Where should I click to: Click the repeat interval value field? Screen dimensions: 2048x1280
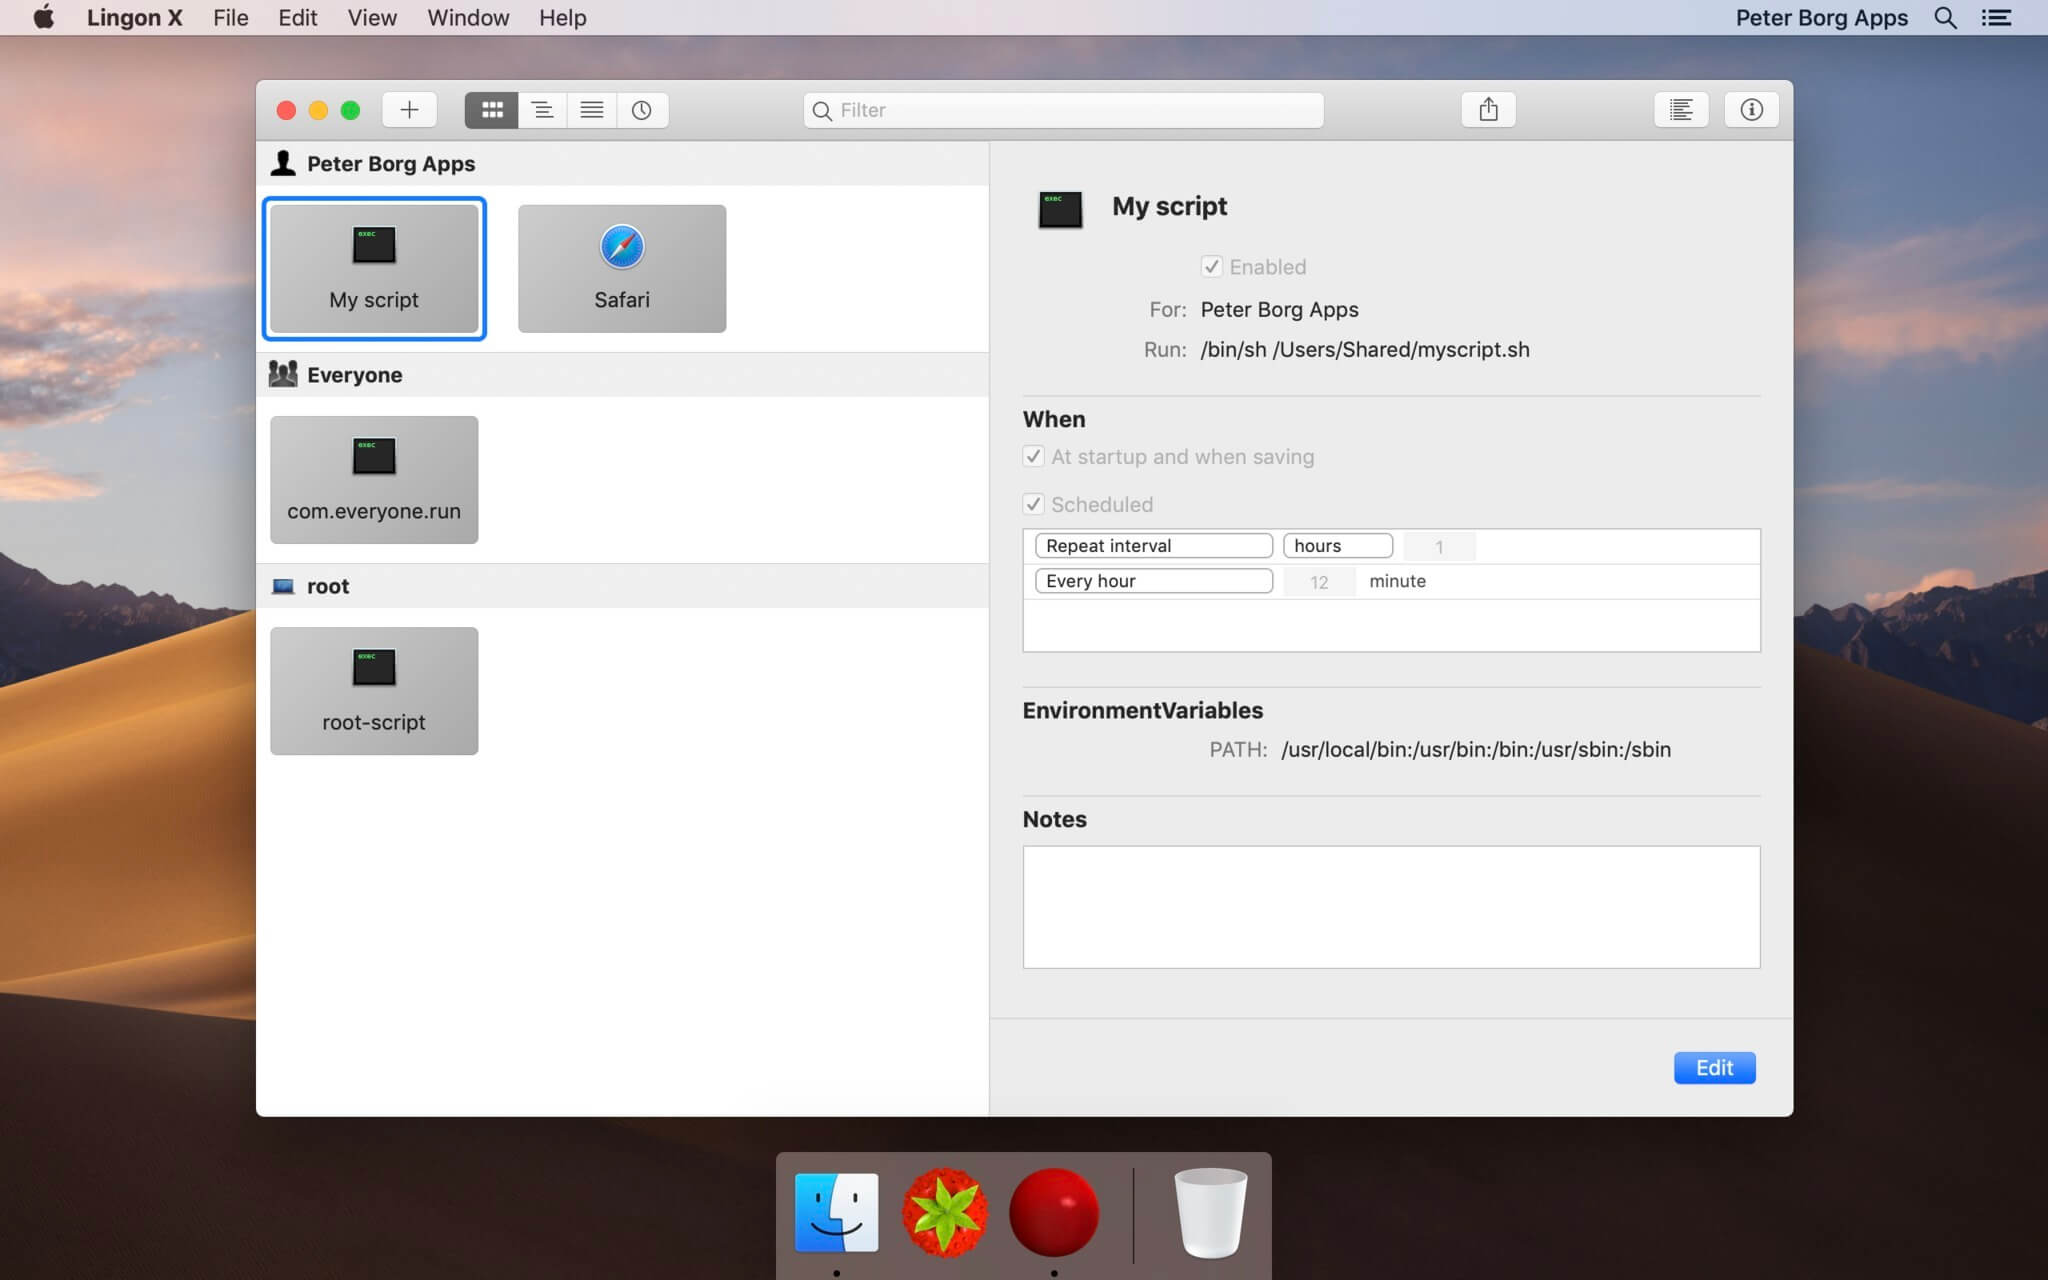[1439, 546]
